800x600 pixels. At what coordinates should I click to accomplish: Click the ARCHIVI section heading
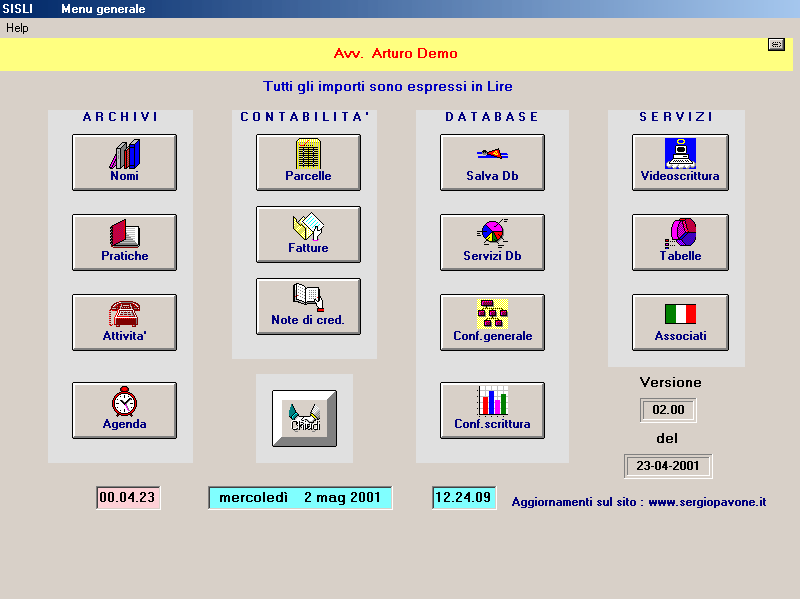pos(120,117)
